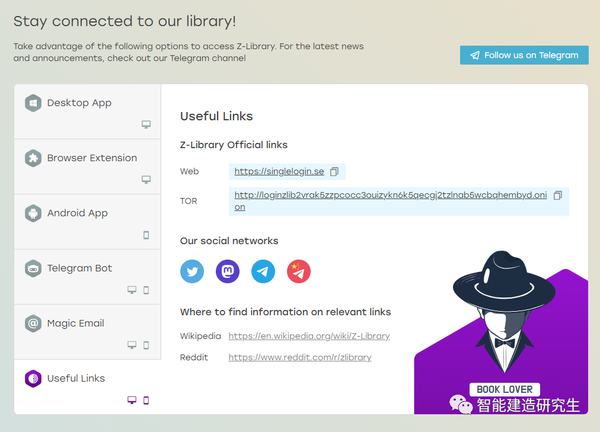Click the @ icon beside Magic Email
The height and width of the screenshot is (432, 600).
click(x=33, y=323)
